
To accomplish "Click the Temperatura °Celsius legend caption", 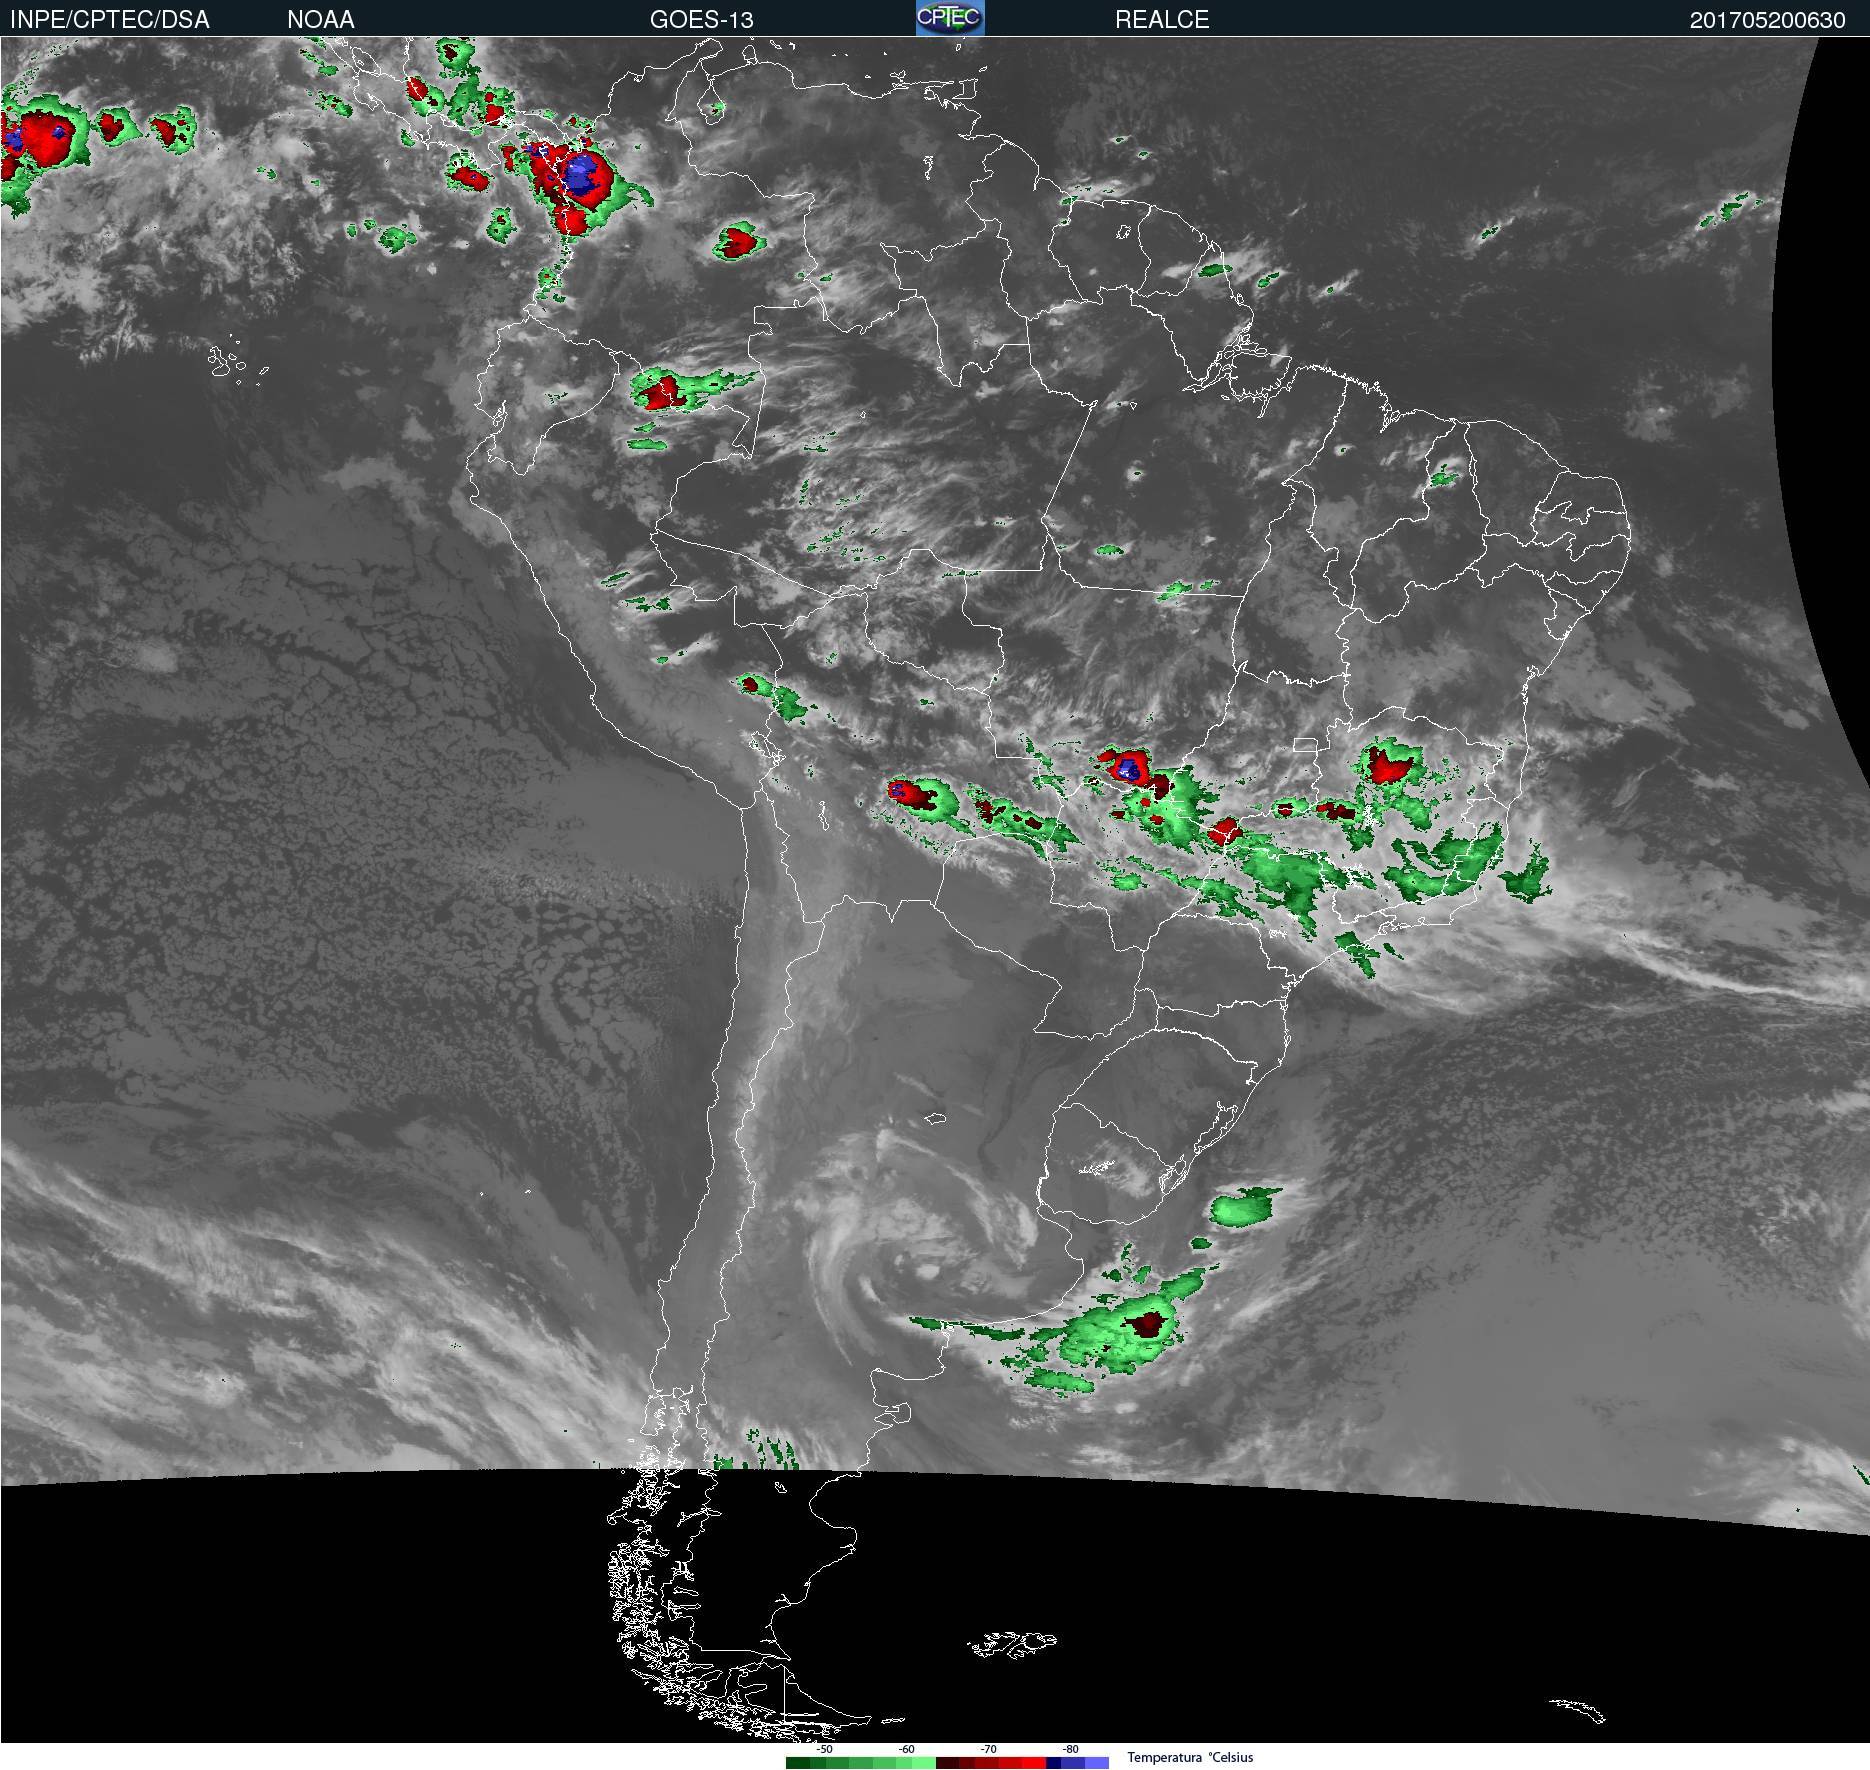I will pos(1190,1757).
